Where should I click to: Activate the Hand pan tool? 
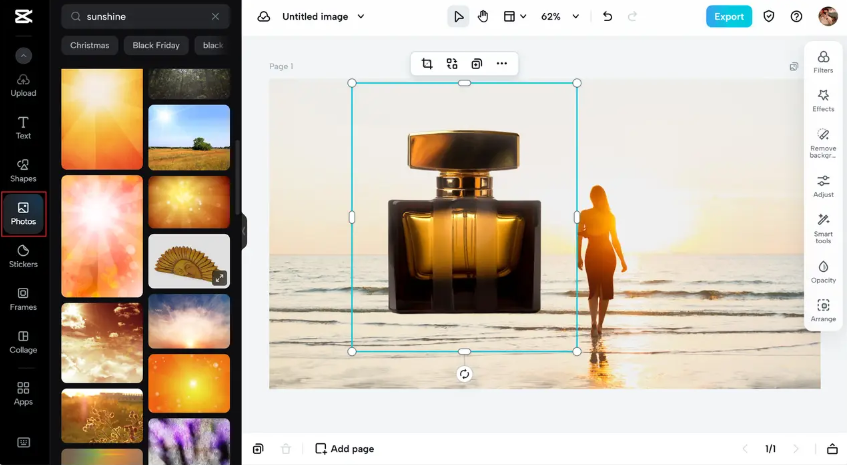click(483, 17)
